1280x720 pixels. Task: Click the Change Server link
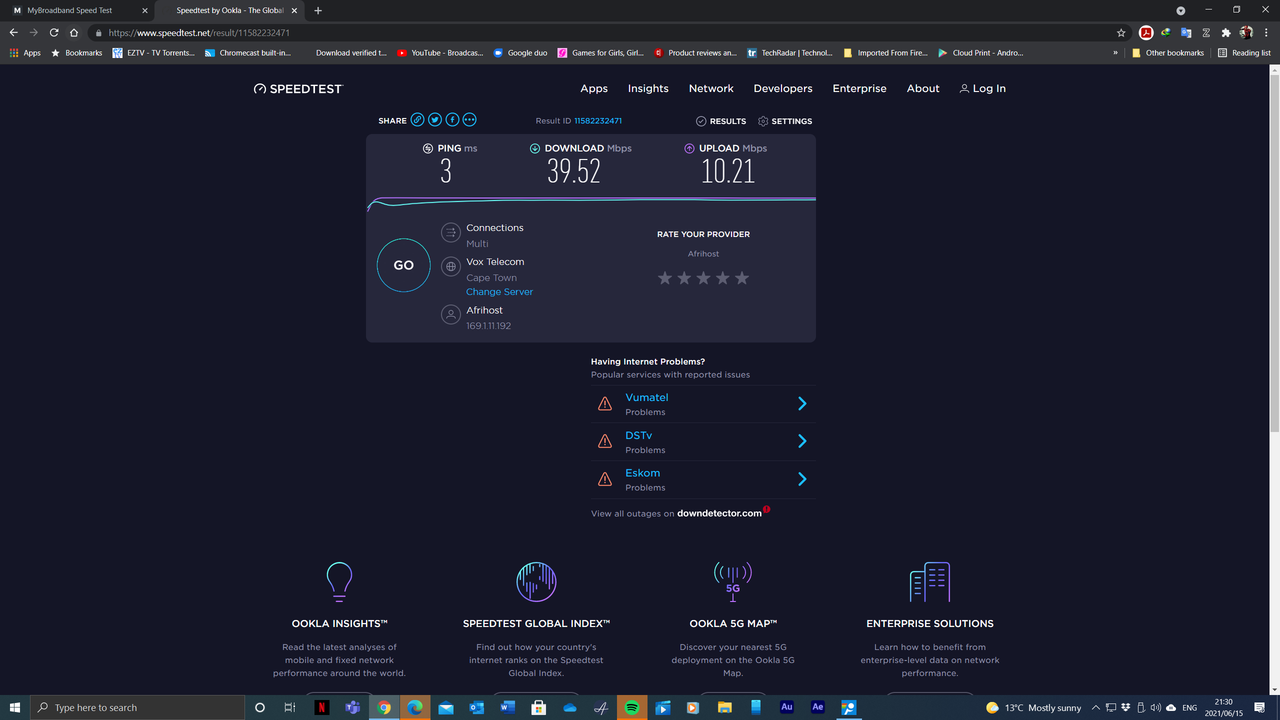(x=499, y=292)
